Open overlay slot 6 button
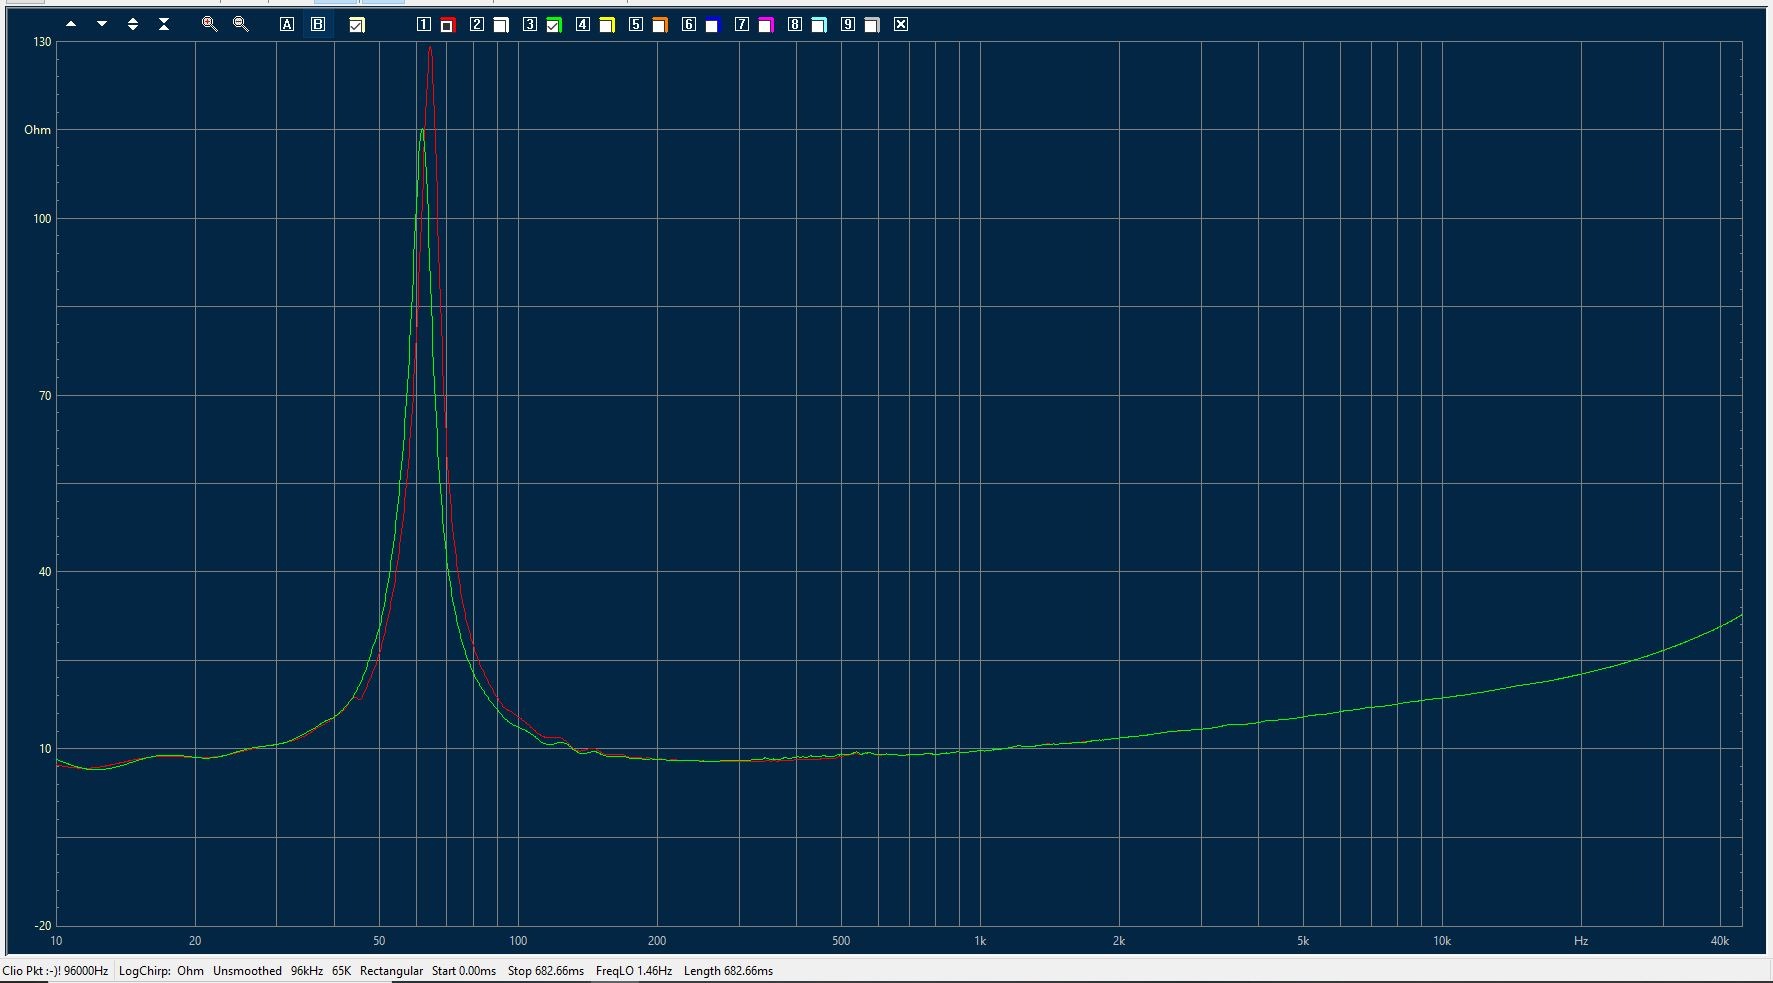Screen dimensions: 1773x983 point(689,24)
